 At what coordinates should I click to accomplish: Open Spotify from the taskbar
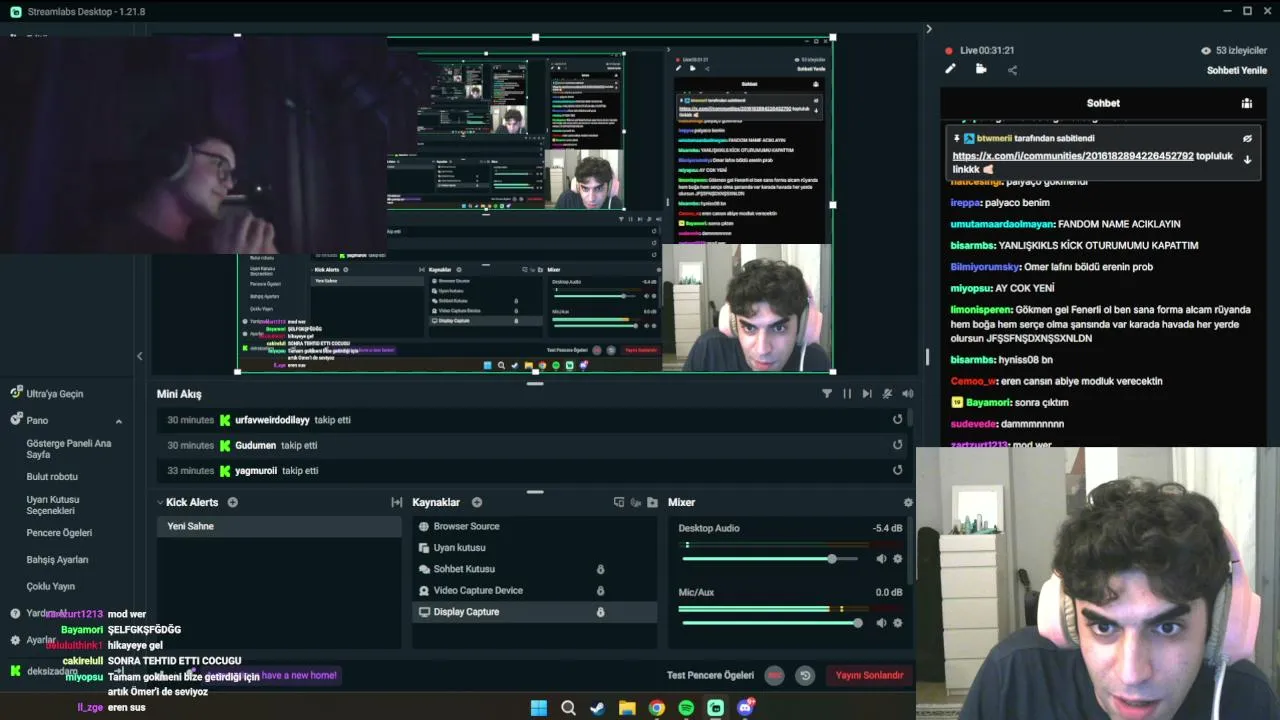686,708
